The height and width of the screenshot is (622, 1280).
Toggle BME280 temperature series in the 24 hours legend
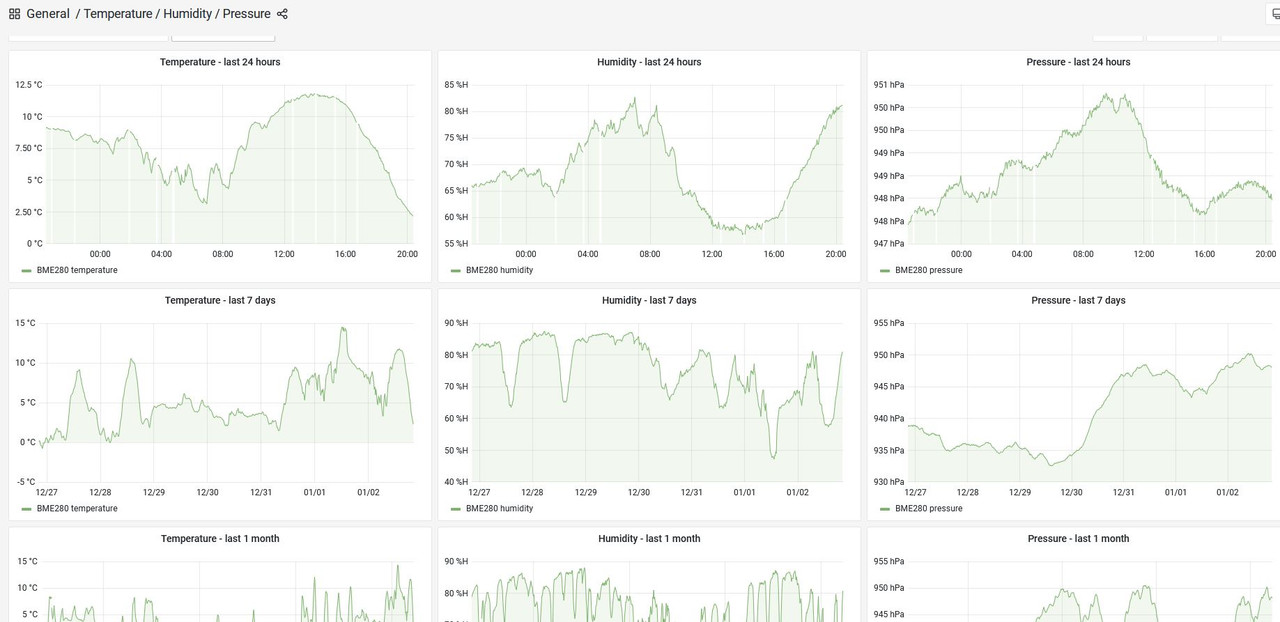click(77, 270)
